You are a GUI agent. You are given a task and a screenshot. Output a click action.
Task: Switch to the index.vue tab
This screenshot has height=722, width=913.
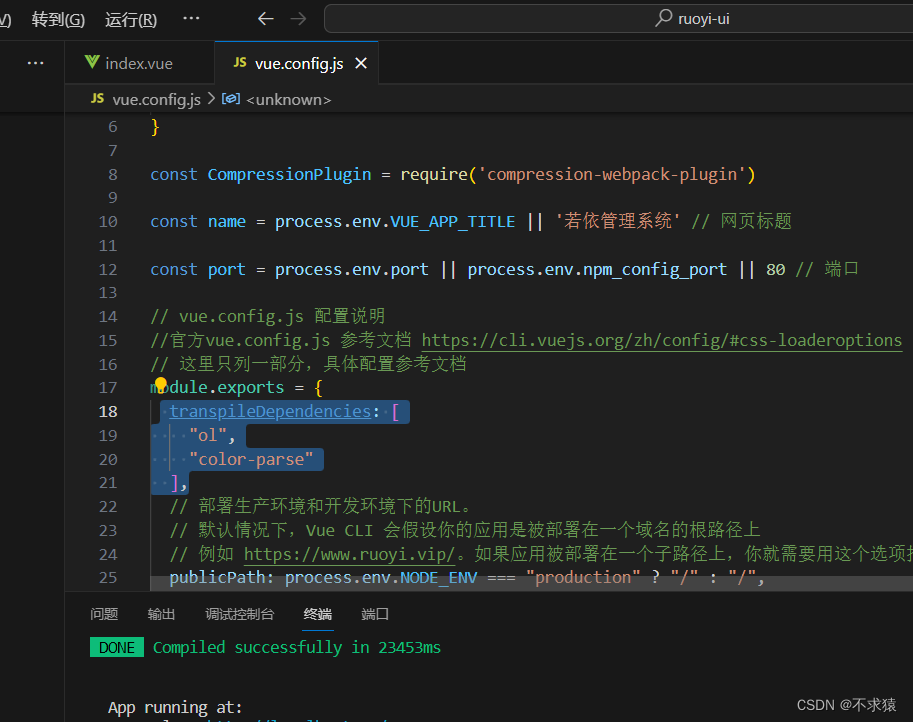click(139, 63)
